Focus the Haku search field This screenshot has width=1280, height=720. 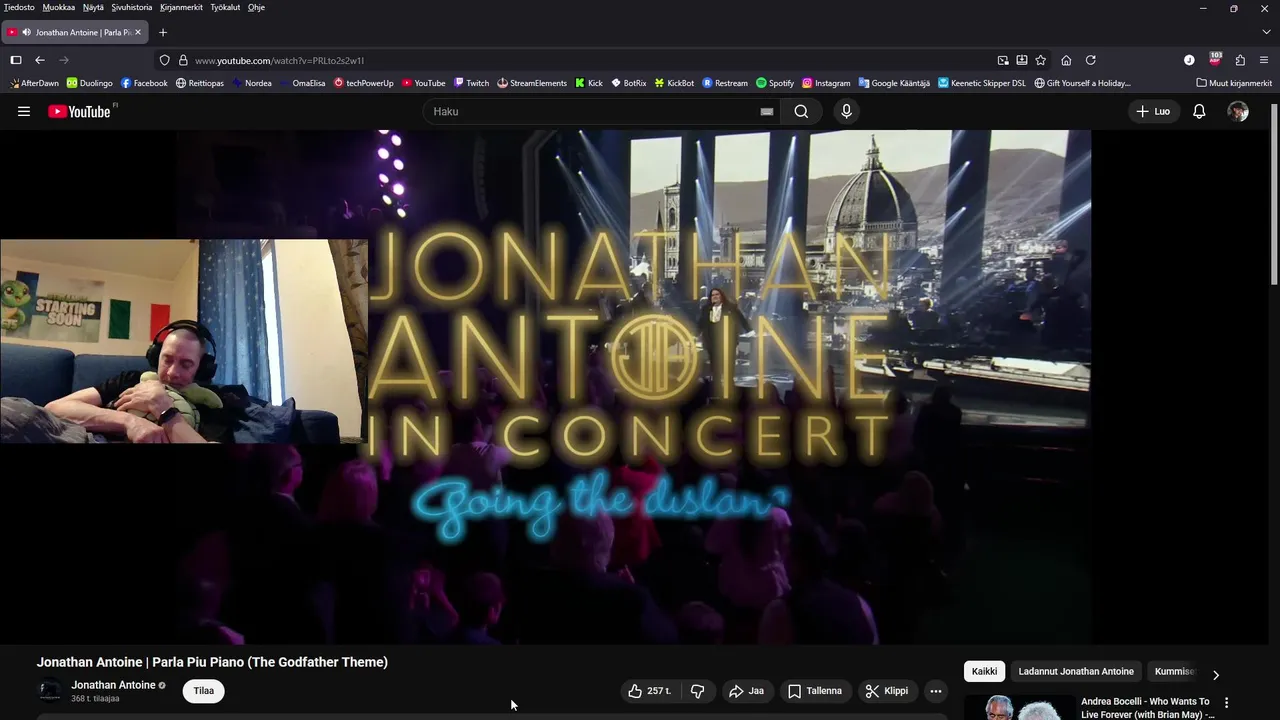600,111
